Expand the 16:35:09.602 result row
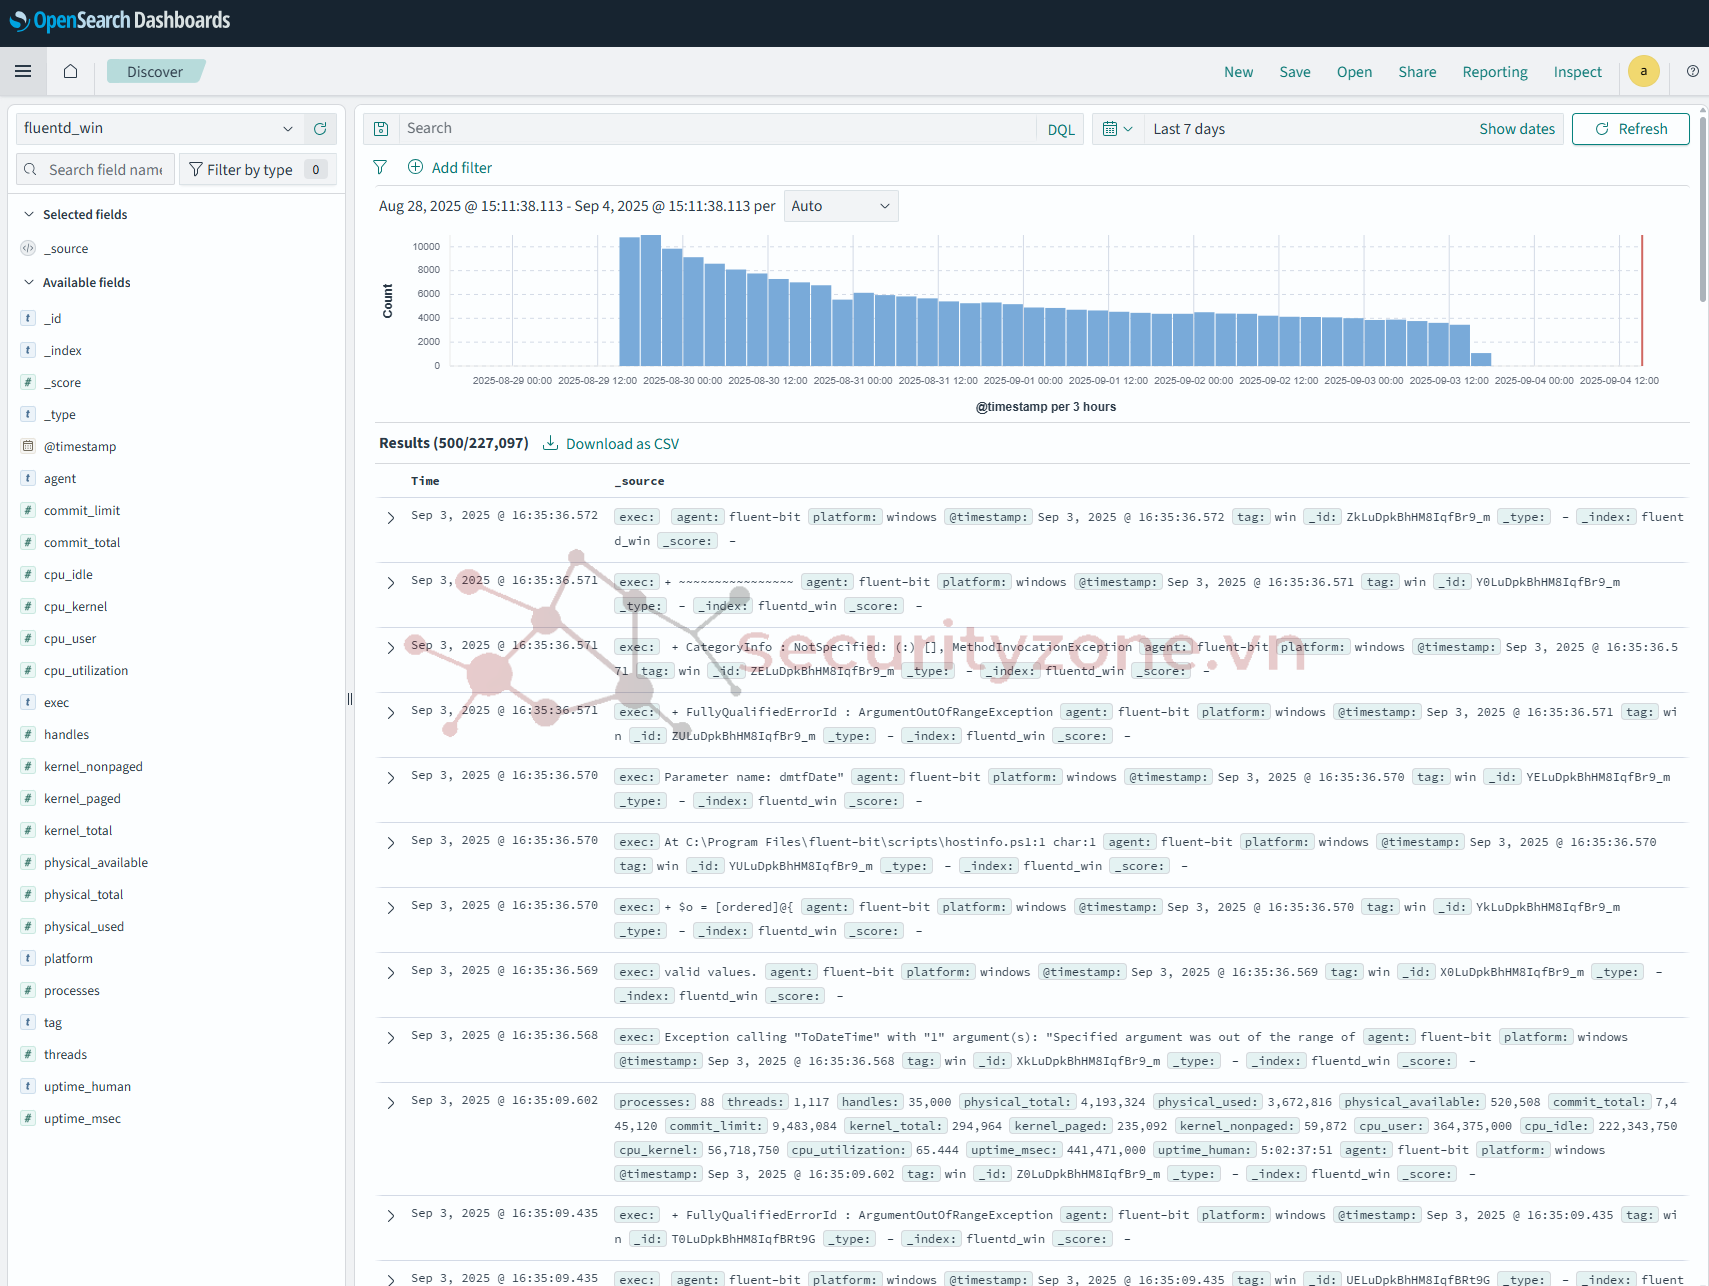 point(391,1102)
